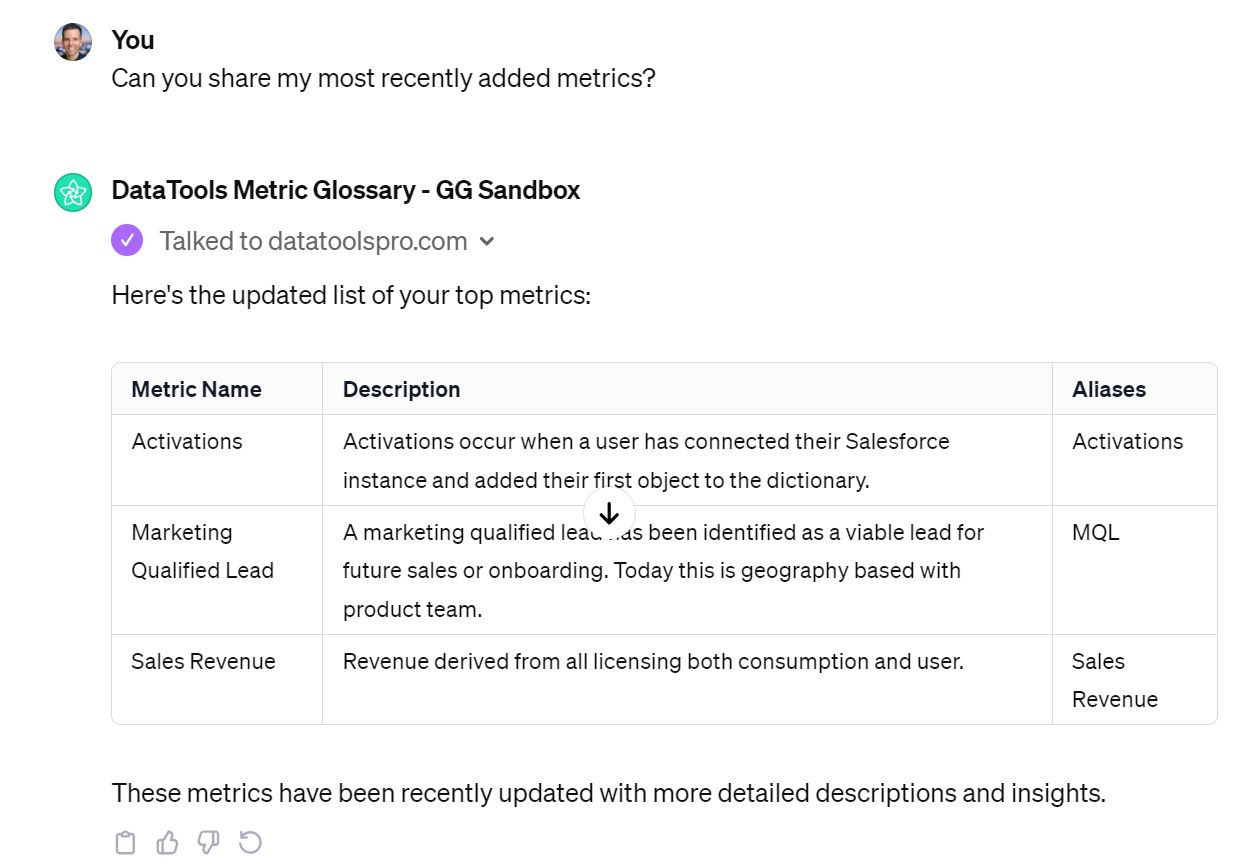Click the user profile photo avatar

pyautogui.click(x=73, y=42)
